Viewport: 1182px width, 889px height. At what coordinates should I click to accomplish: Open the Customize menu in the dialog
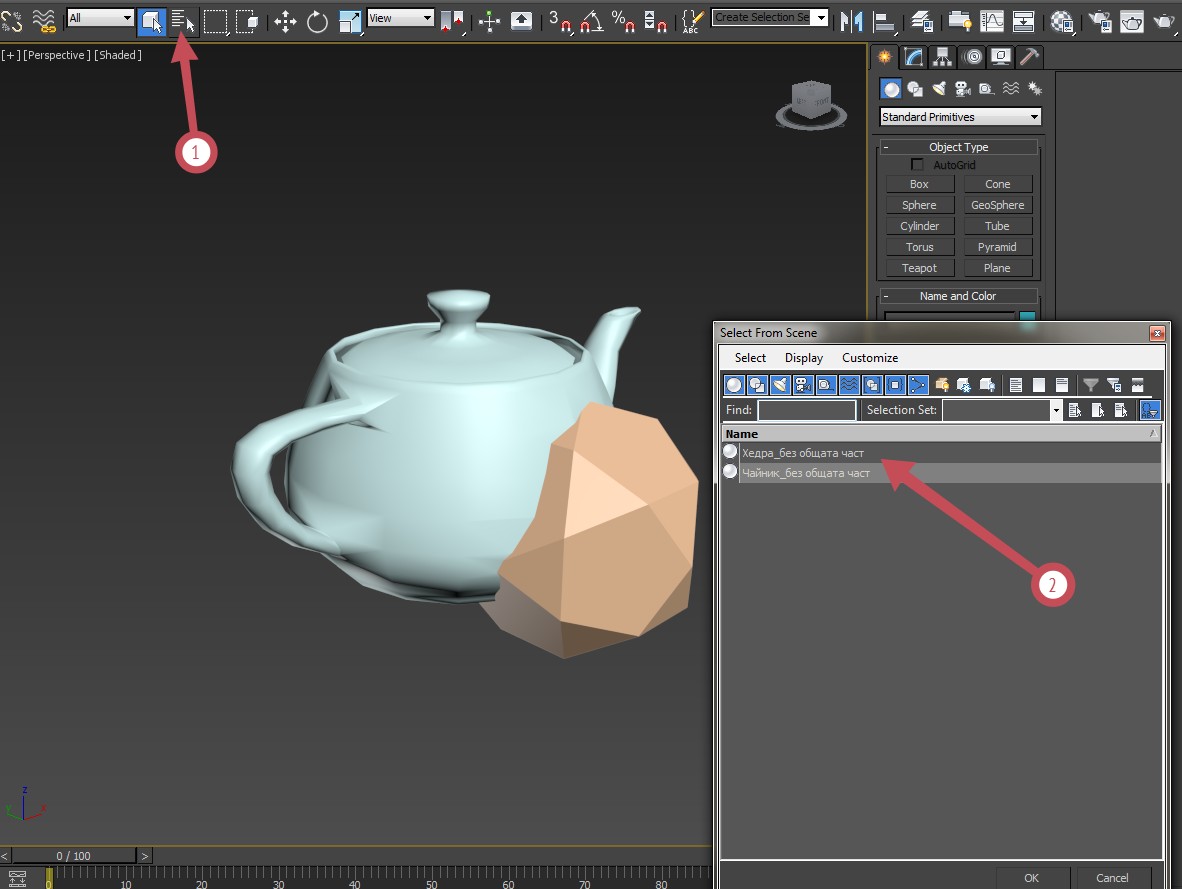click(x=870, y=358)
